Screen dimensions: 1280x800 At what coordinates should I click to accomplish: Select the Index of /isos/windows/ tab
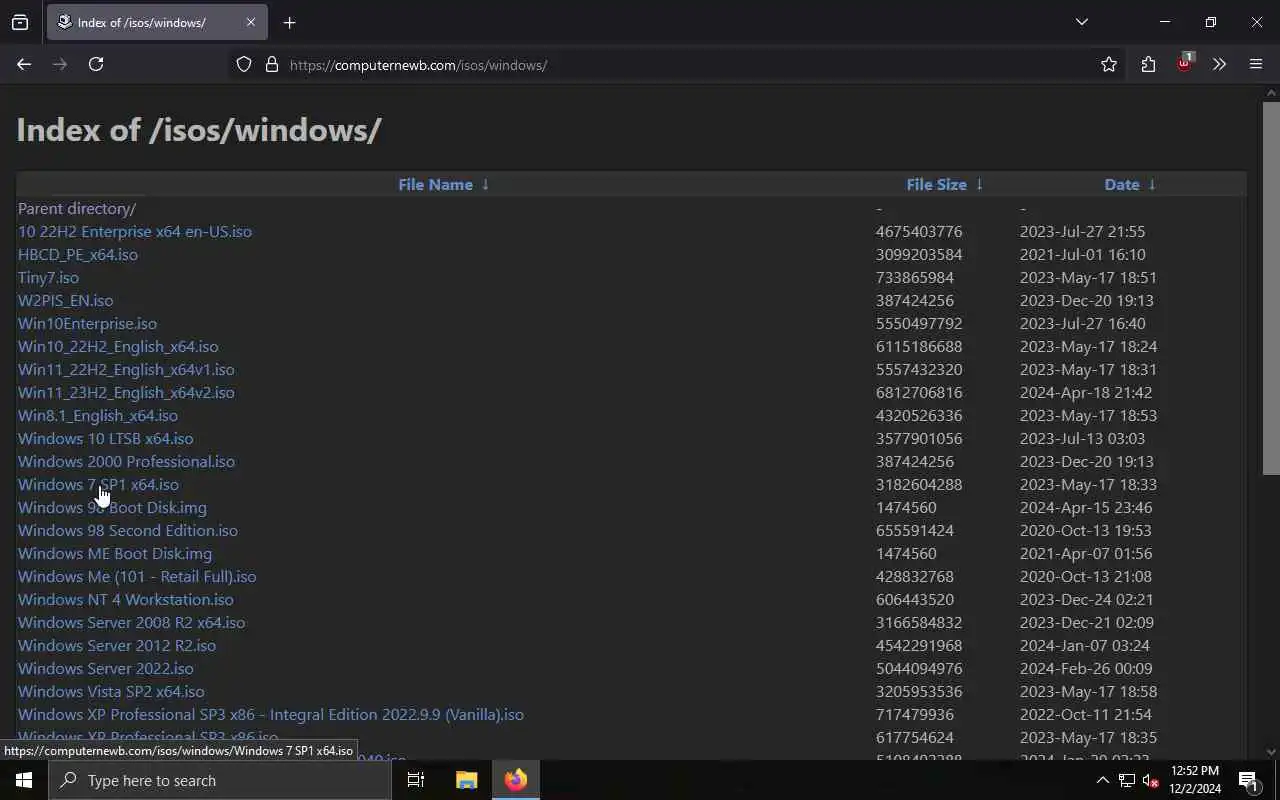[157, 22]
